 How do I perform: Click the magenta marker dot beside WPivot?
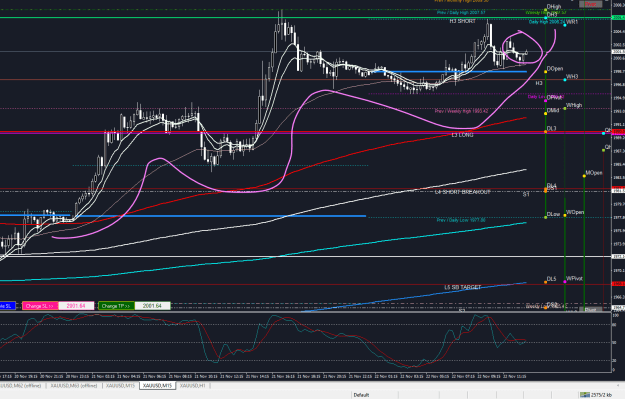565,282
